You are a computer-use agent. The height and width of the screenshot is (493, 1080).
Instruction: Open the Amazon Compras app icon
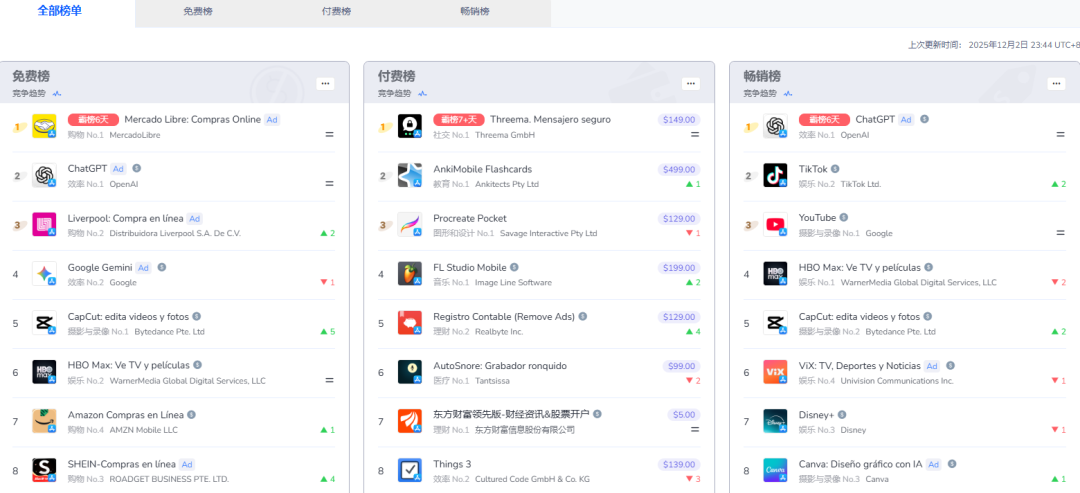tap(44, 421)
